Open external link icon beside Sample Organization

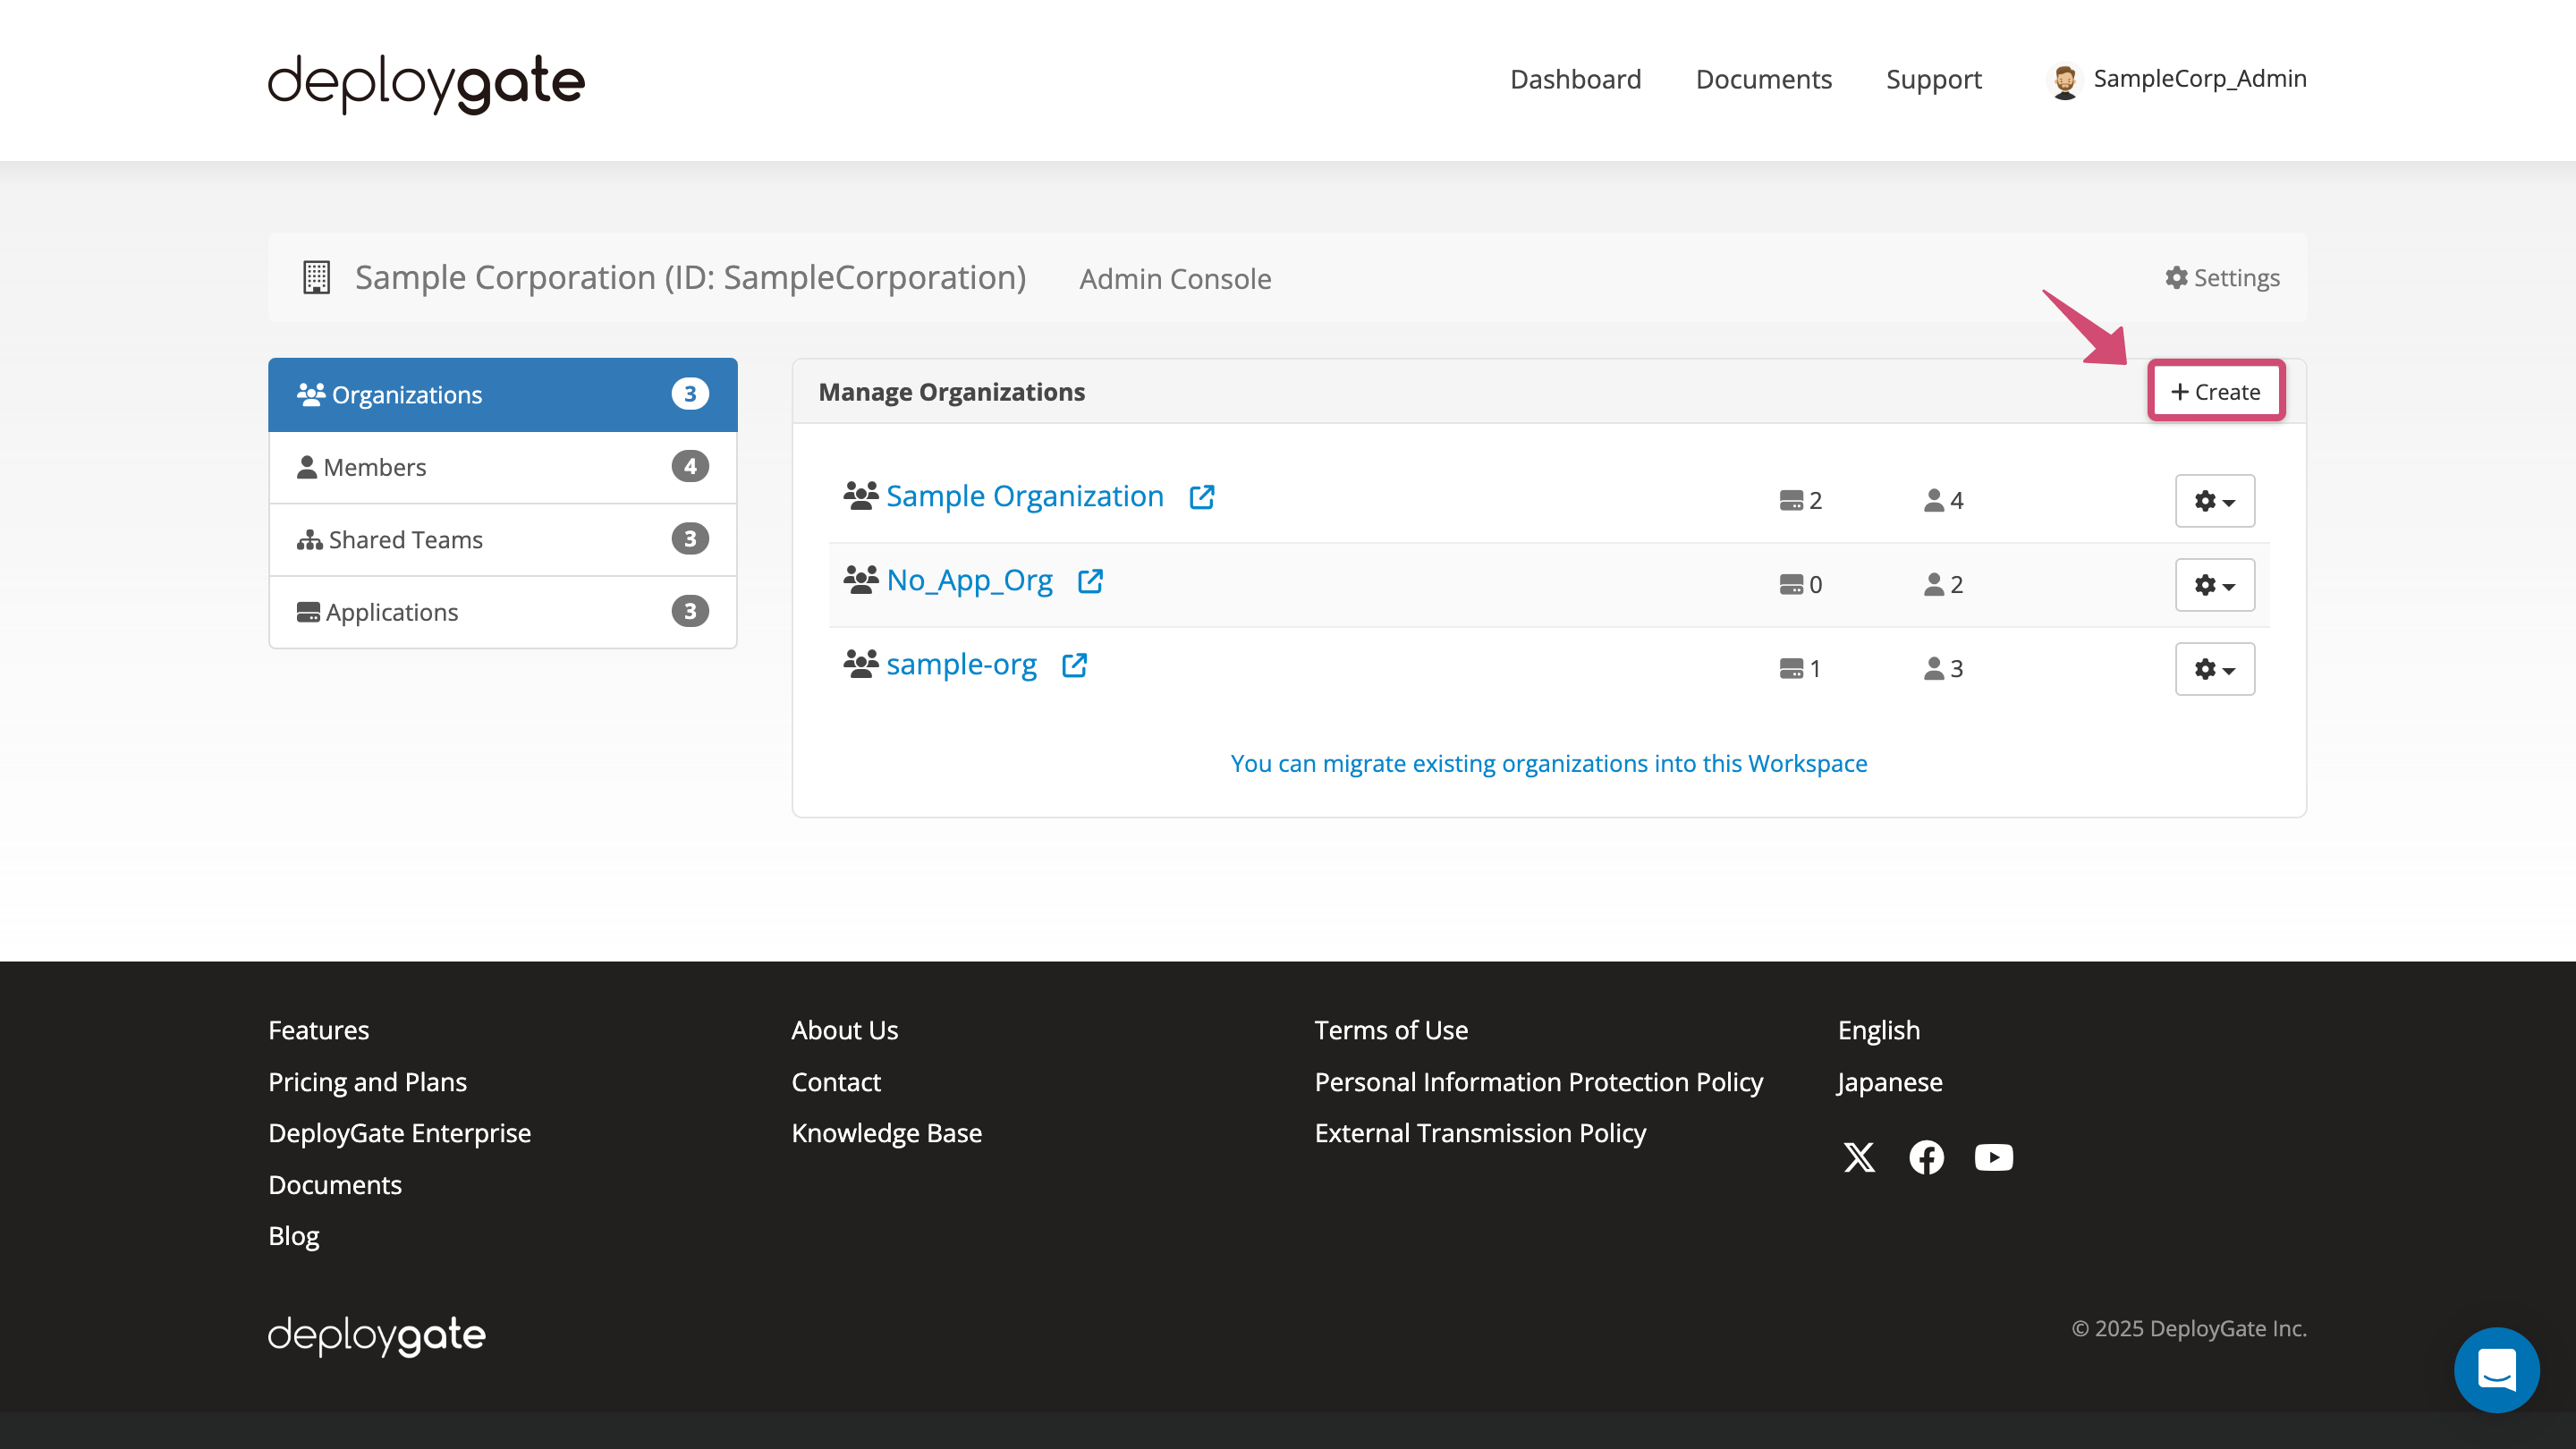1201,497
